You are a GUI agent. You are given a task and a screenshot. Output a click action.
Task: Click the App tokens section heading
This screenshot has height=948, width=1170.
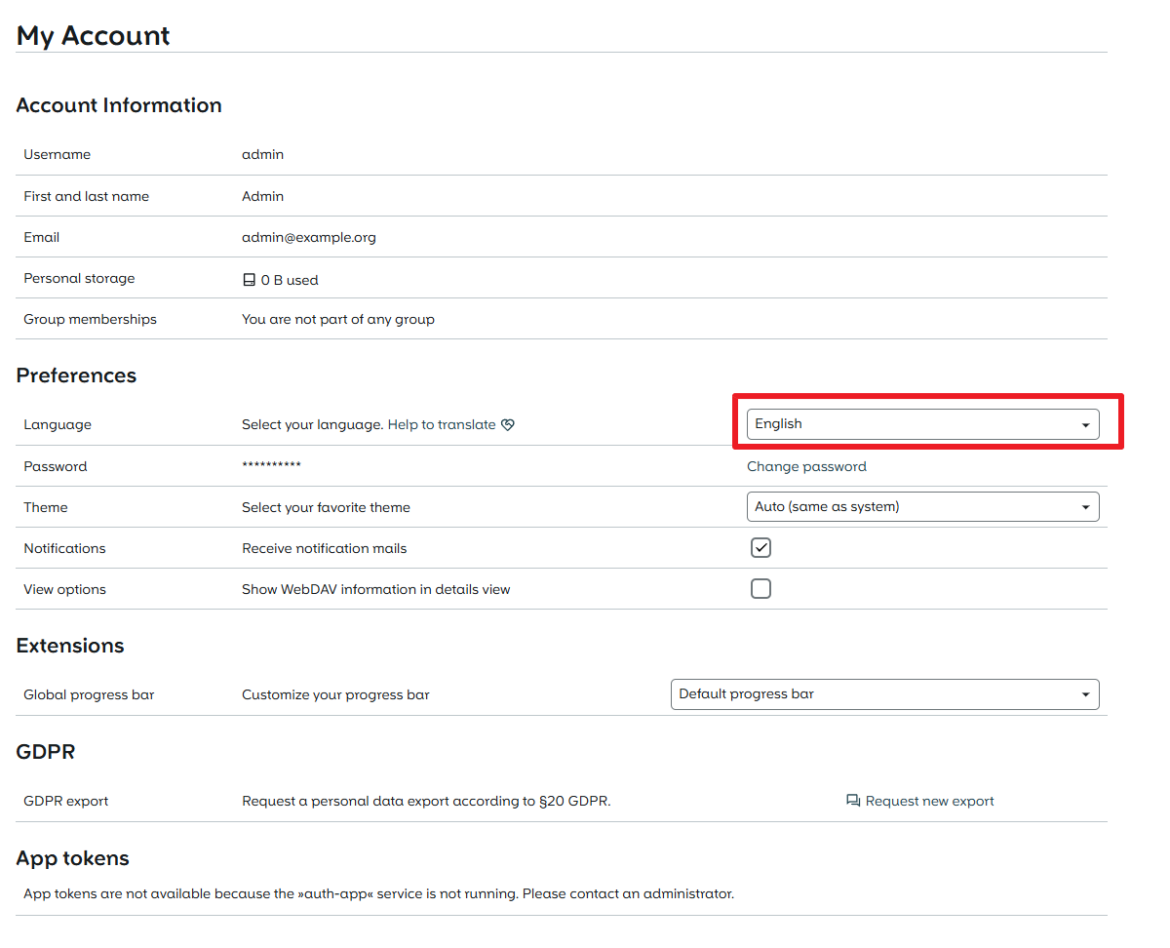click(72, 858)
